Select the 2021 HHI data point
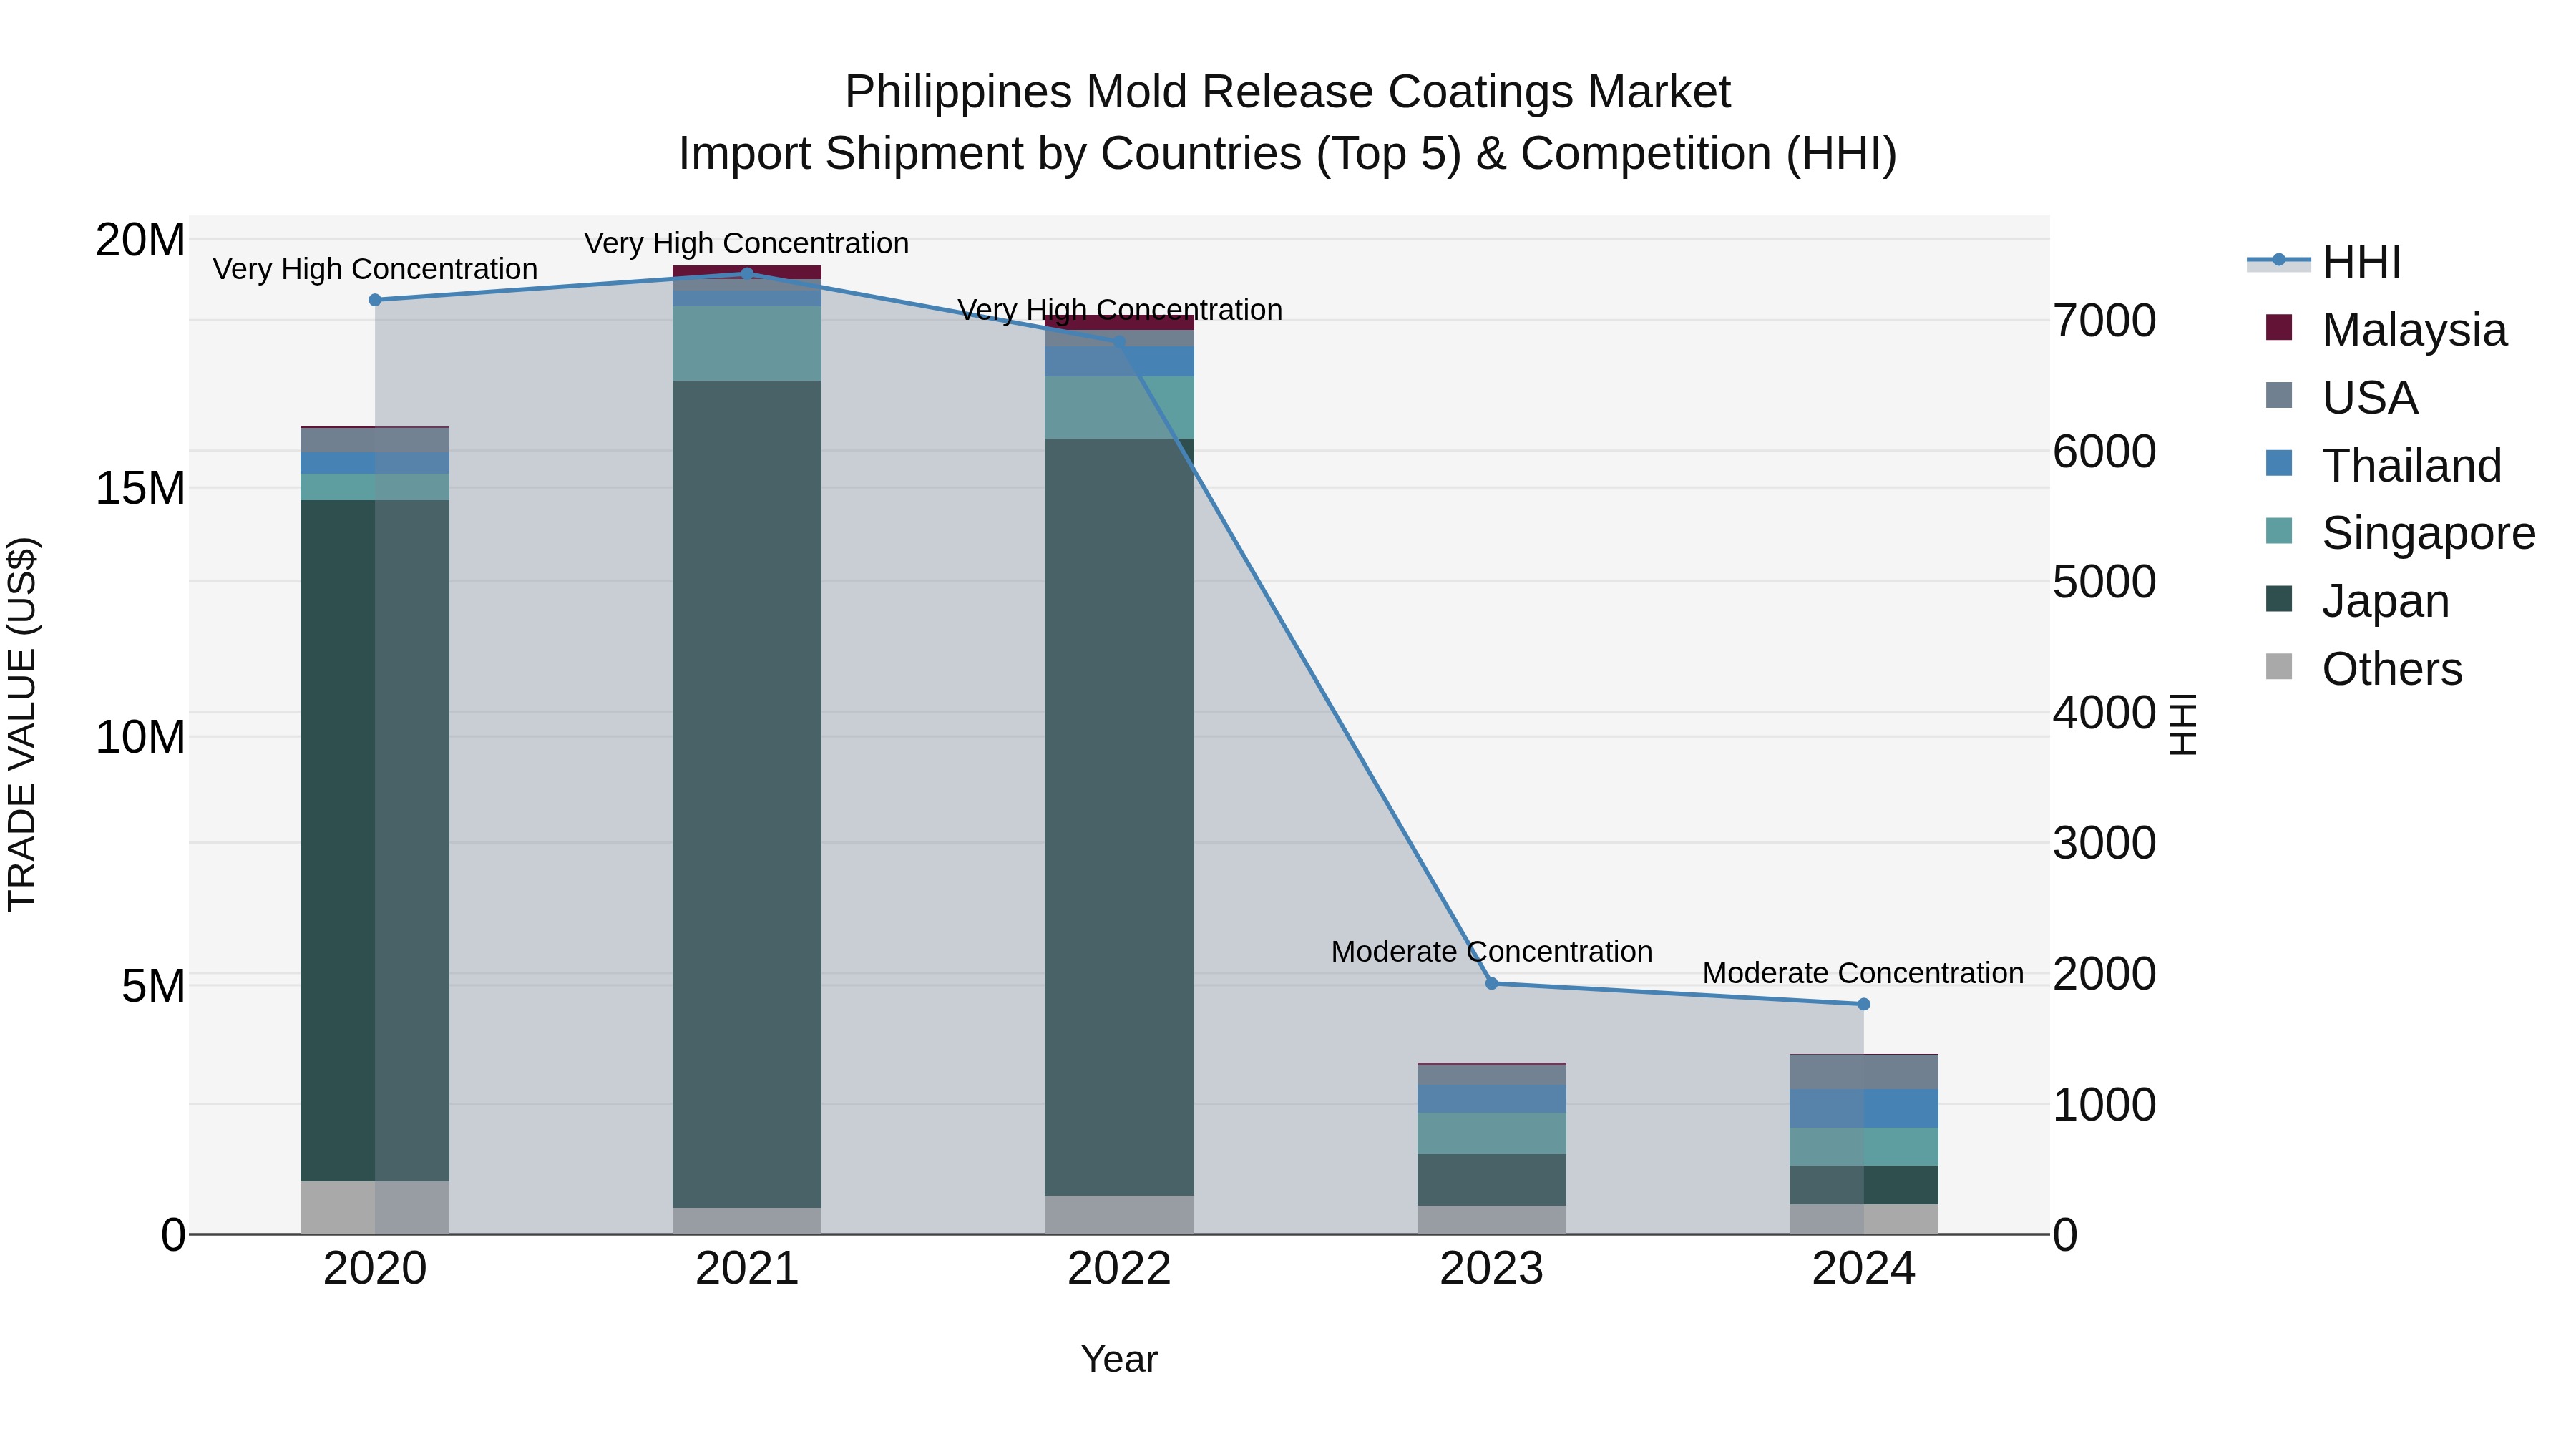This screenshot has width=2576, height=1449. [747, 273]
